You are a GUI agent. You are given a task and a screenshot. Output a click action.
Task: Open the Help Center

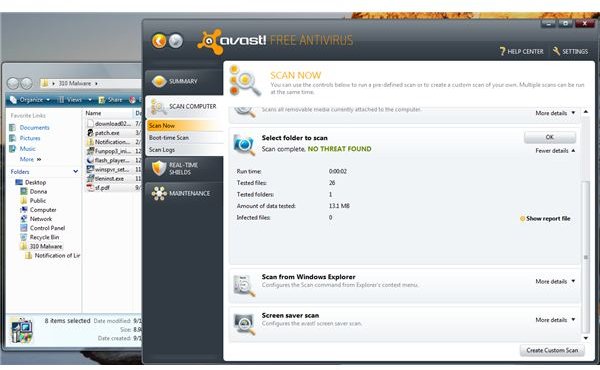coord(521,51)
